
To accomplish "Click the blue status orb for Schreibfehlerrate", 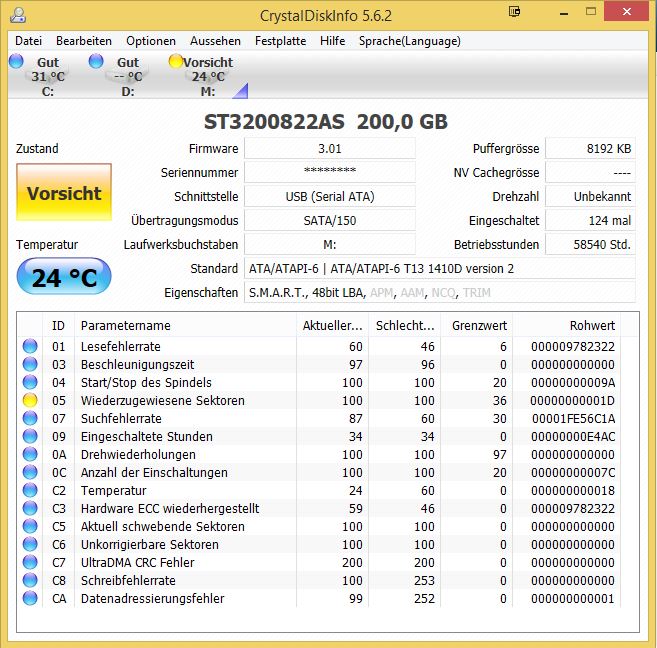I will [x=30, y=581].
